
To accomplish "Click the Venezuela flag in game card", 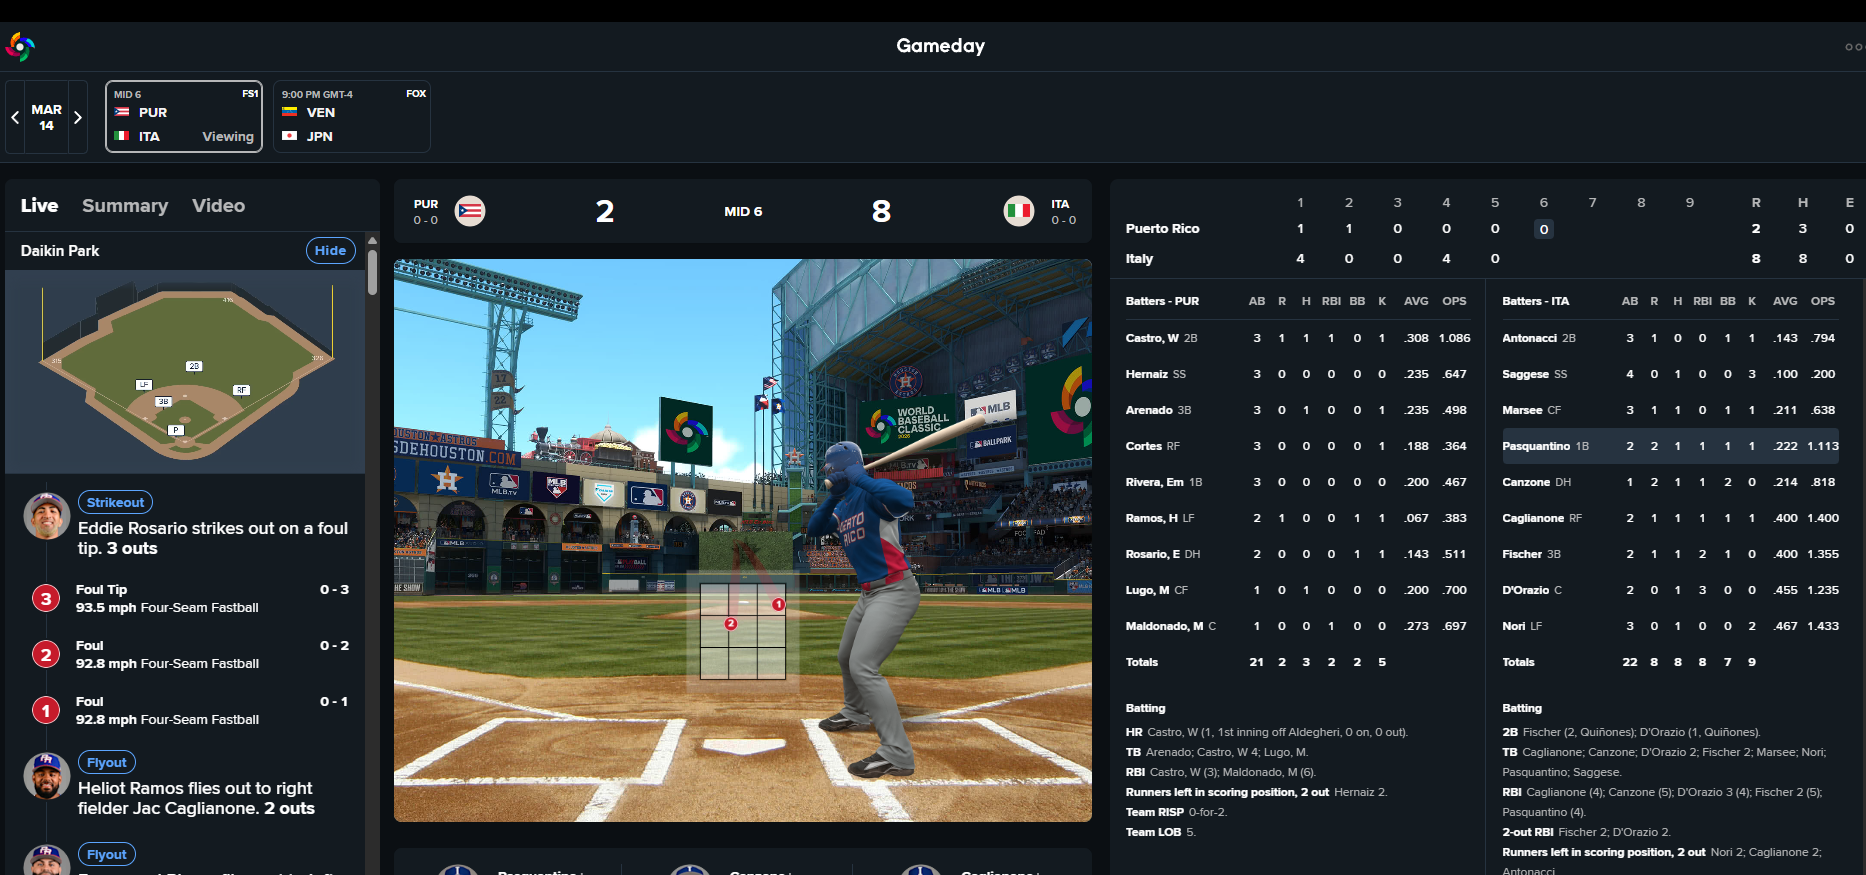I will coord(290,112).
